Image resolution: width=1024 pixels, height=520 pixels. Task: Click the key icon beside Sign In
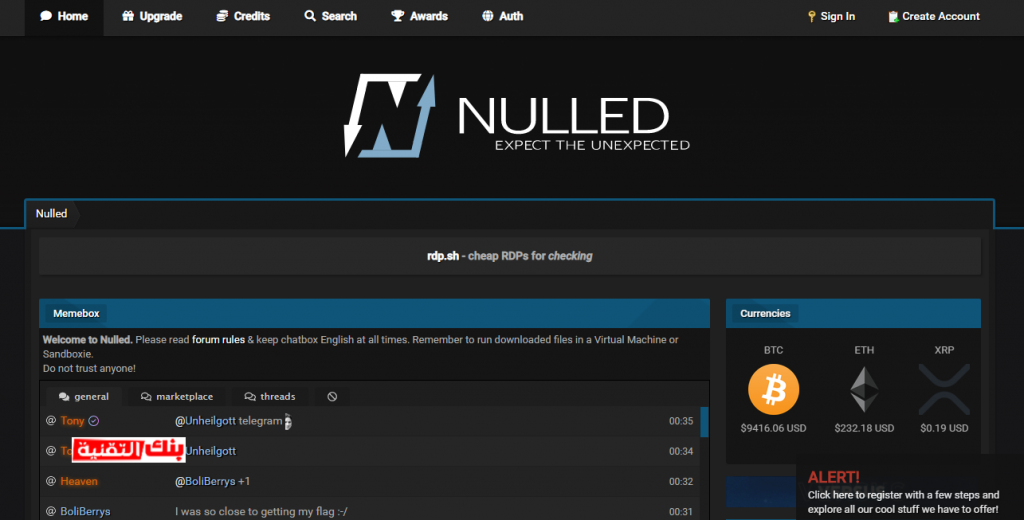(x=812, y=16)
